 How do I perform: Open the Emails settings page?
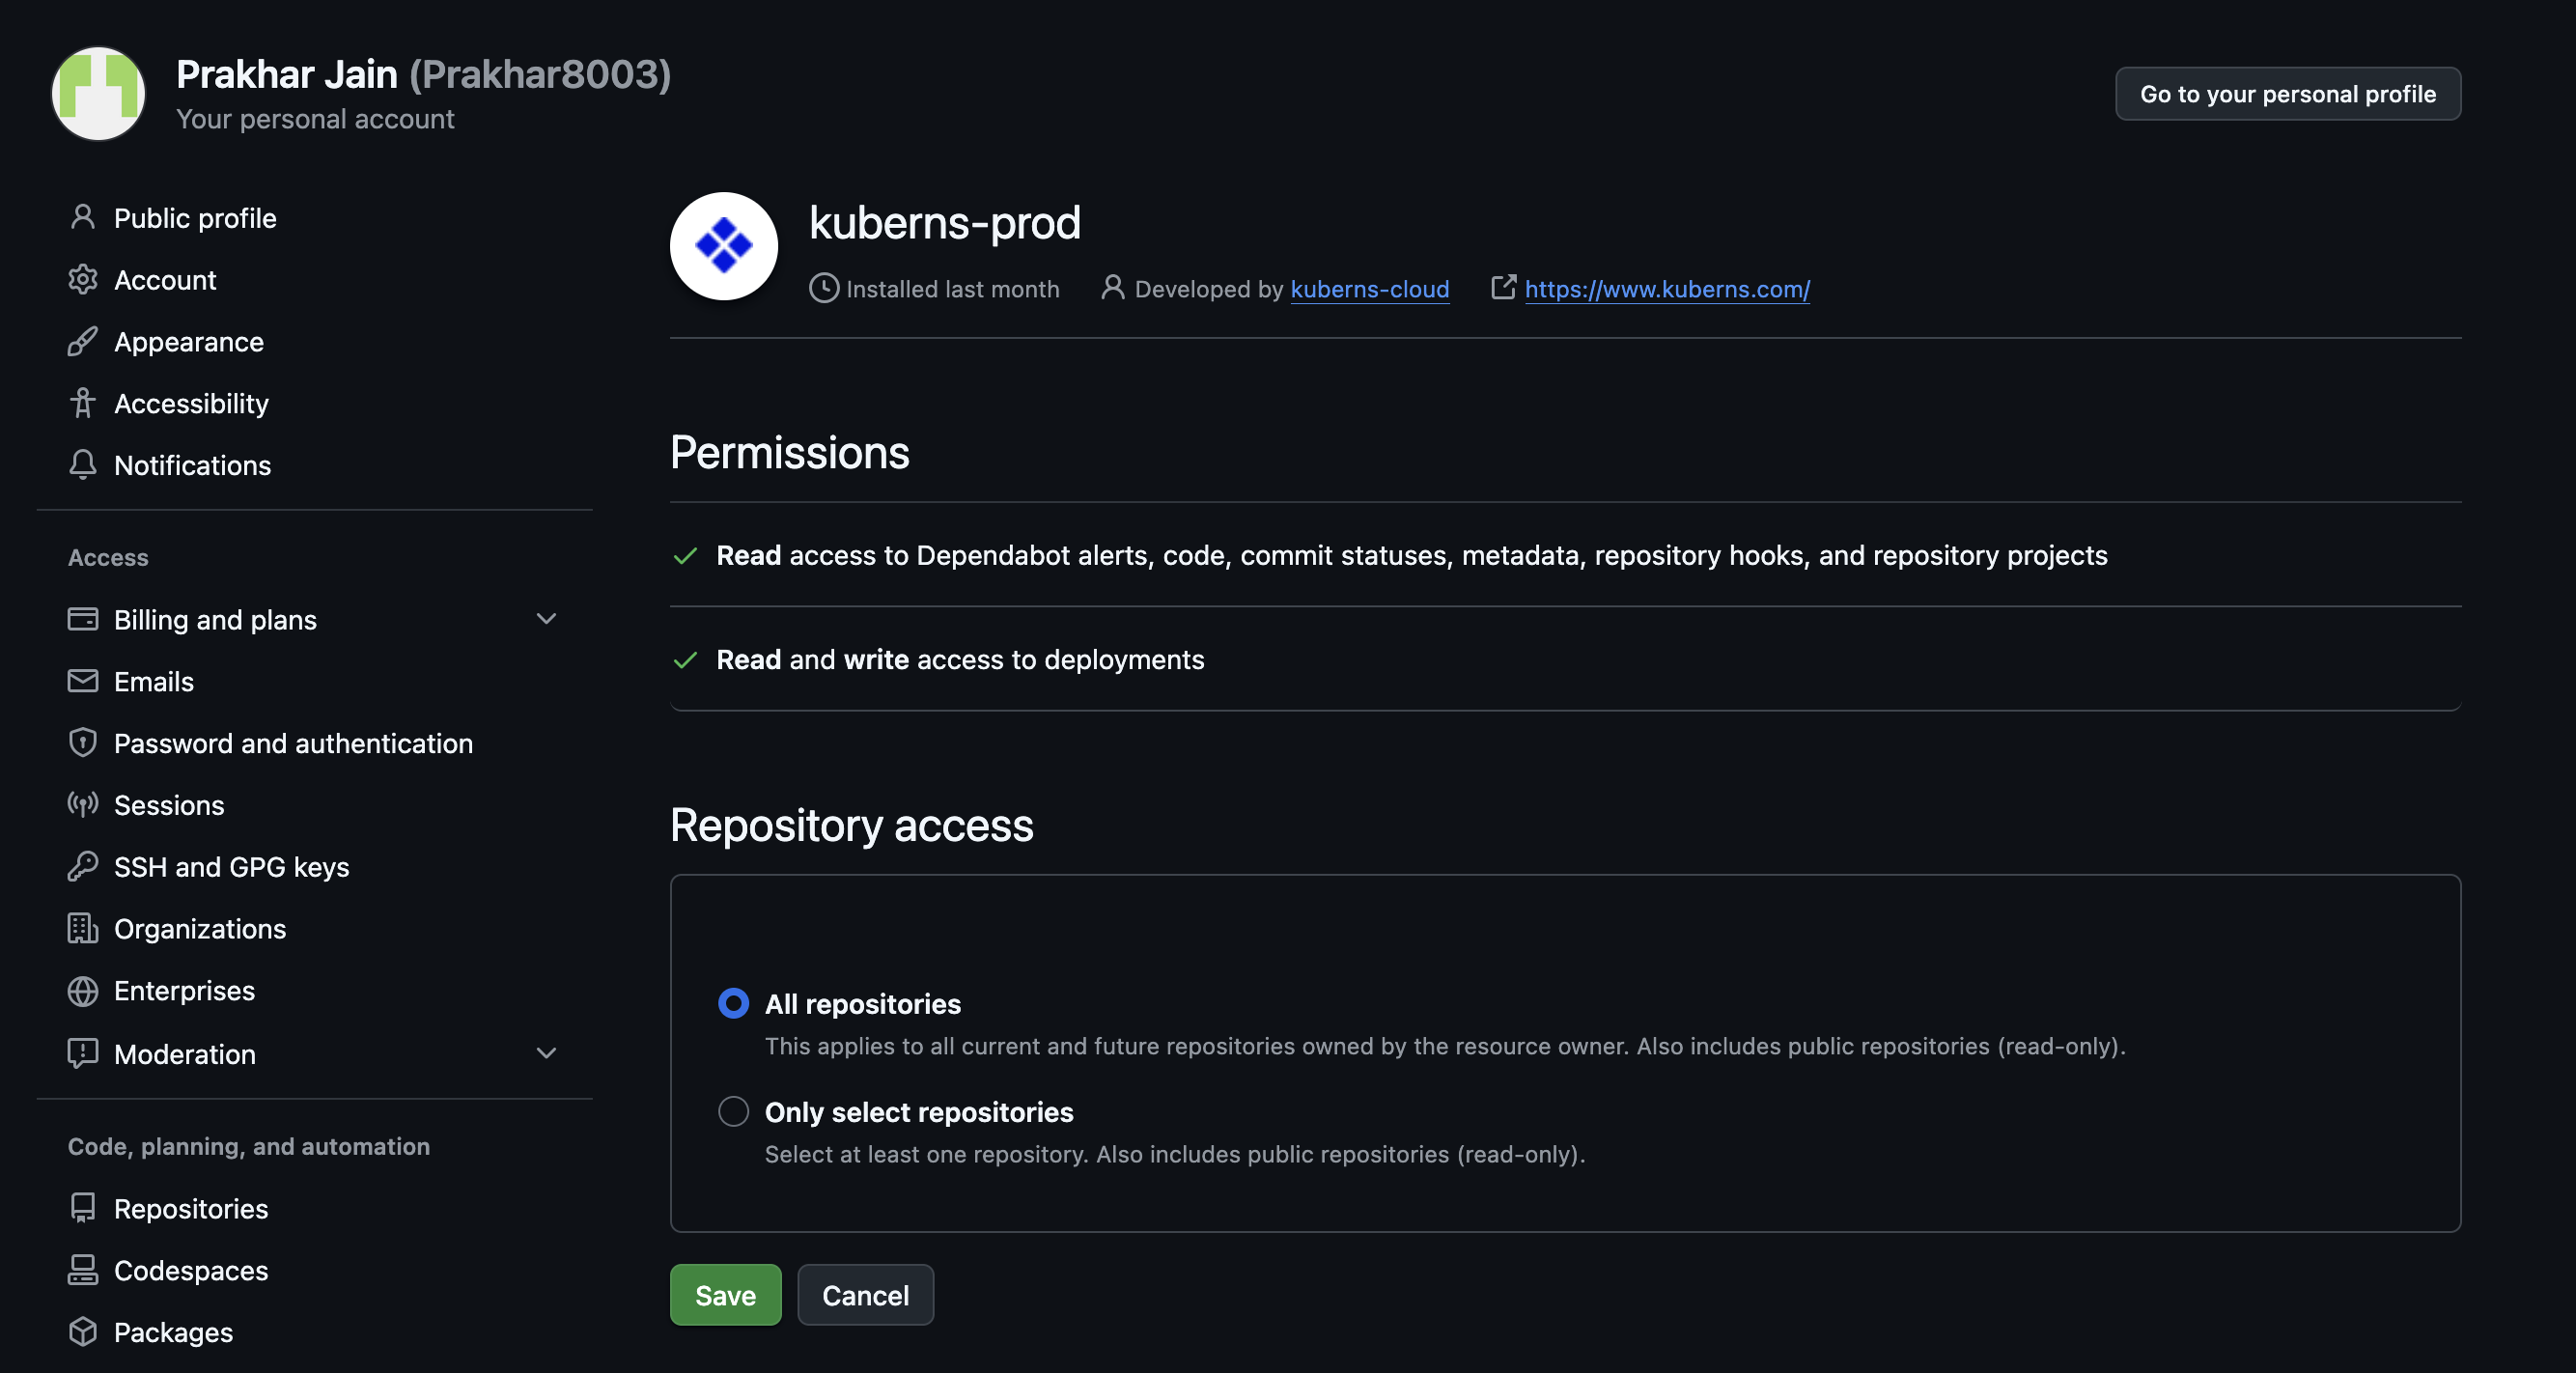point(154,681)
